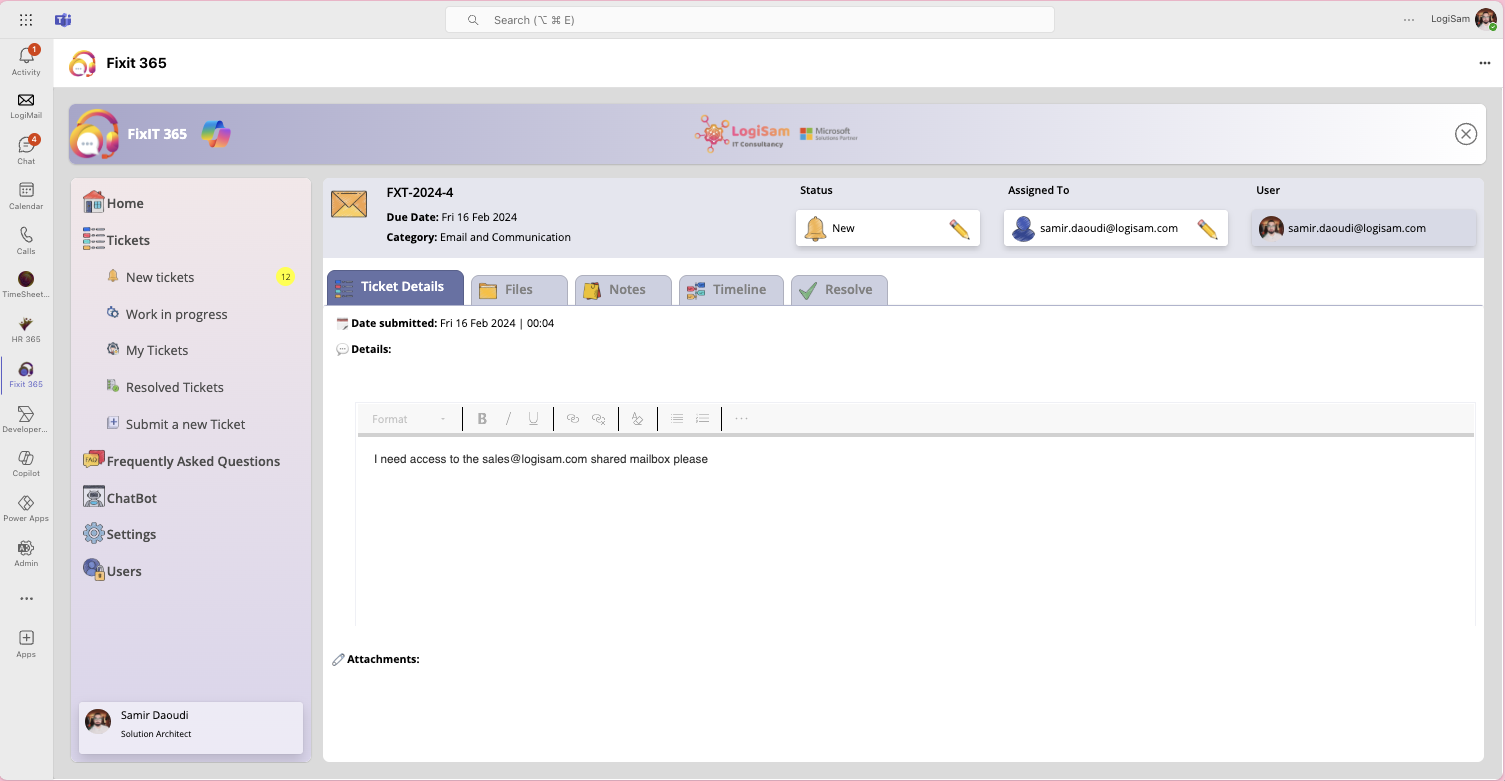Click the pencil icon to edit Status
The height and width of the screenshot is (781, 1505).
pyautogui.click(x=959, y=229)
